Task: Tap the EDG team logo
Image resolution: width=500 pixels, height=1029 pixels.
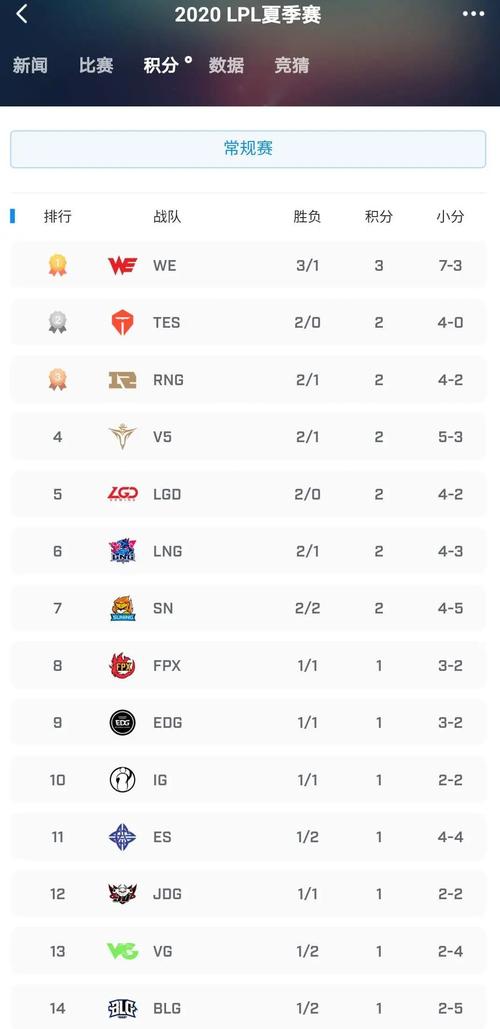Action: coord(123,723)
